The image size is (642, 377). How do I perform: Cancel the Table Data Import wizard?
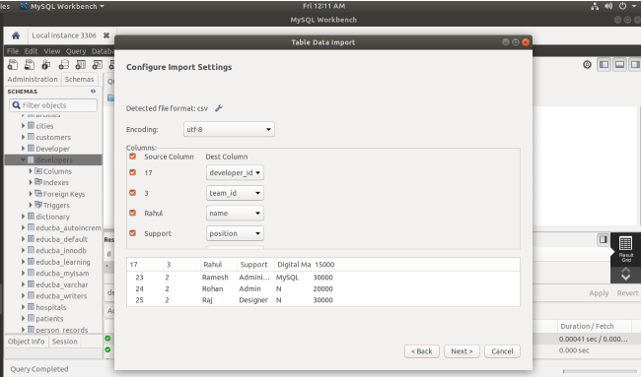[502, 351]
